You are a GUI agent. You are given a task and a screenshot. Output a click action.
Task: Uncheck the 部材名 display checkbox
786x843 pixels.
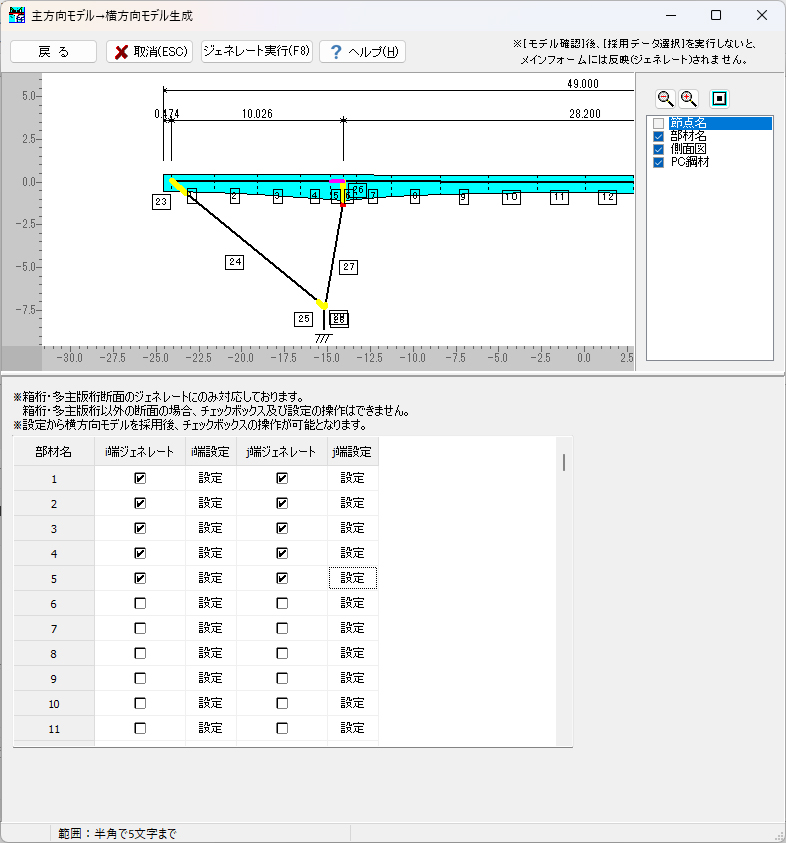point(658,136)
